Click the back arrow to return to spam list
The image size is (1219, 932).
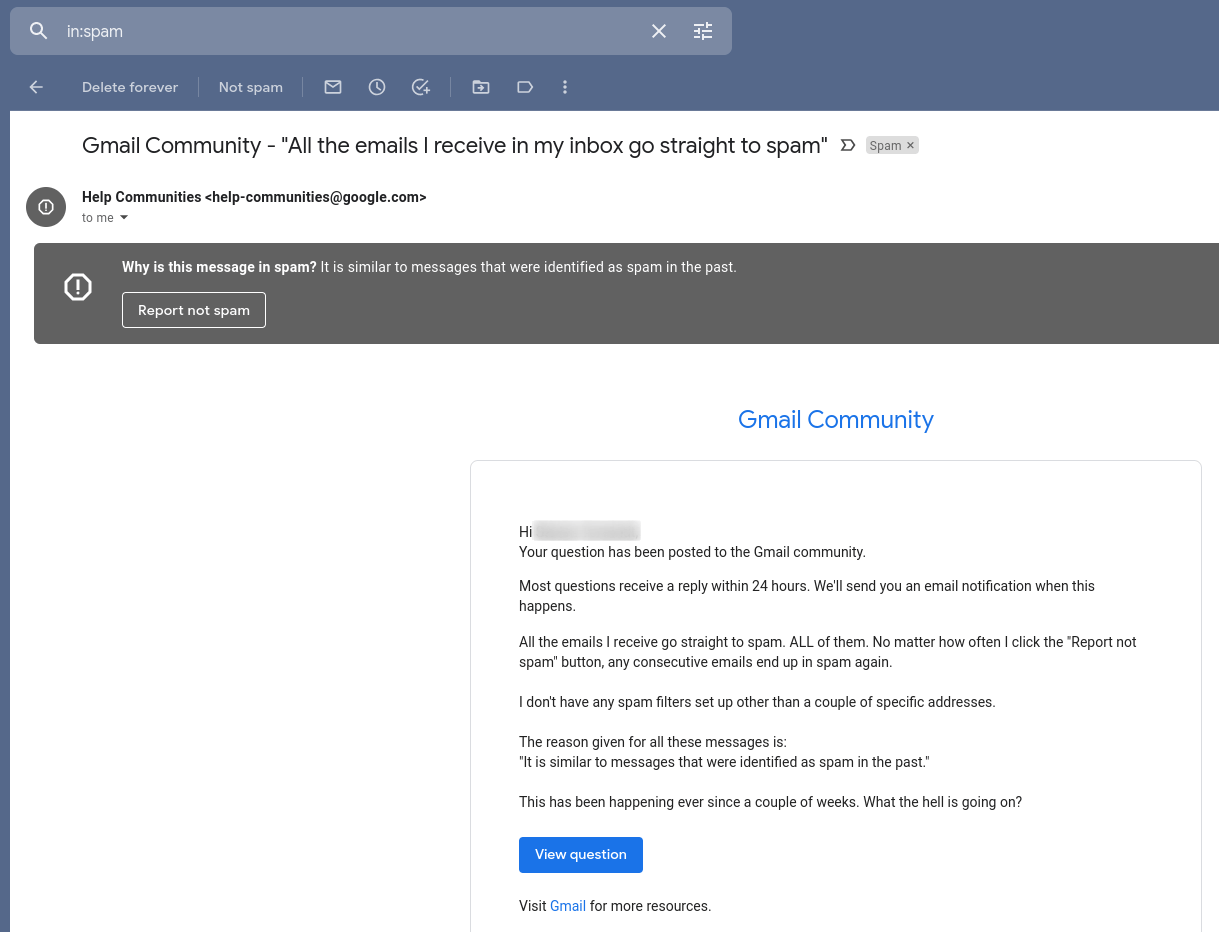tap(36, 87)
